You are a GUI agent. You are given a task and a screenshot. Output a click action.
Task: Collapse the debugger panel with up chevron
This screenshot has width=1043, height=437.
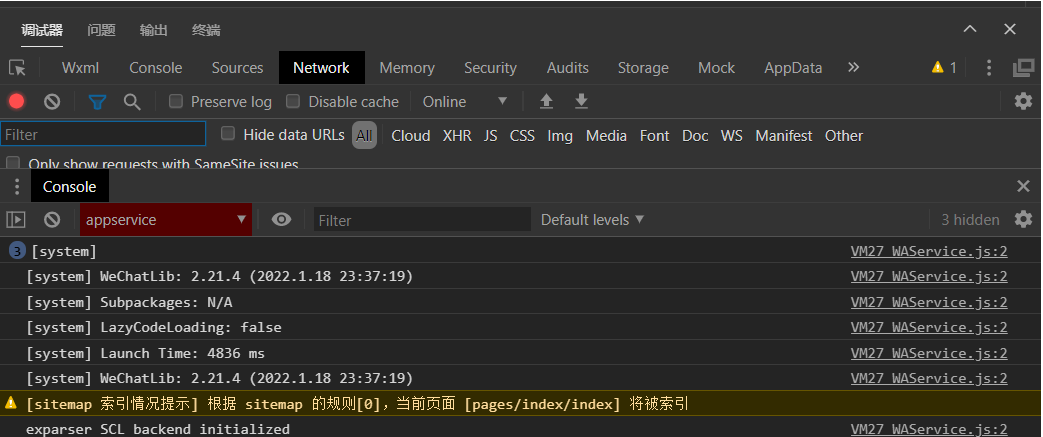[970, 29]
